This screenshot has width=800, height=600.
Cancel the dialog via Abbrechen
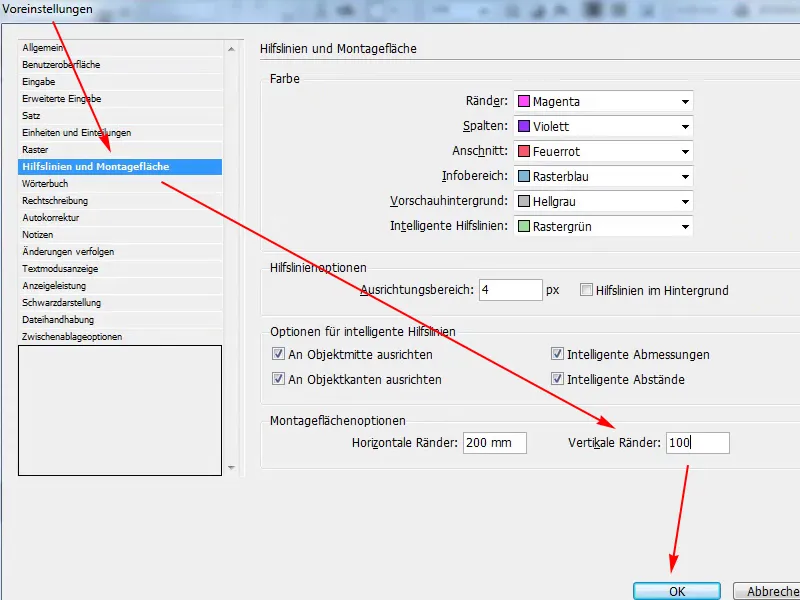768,590
